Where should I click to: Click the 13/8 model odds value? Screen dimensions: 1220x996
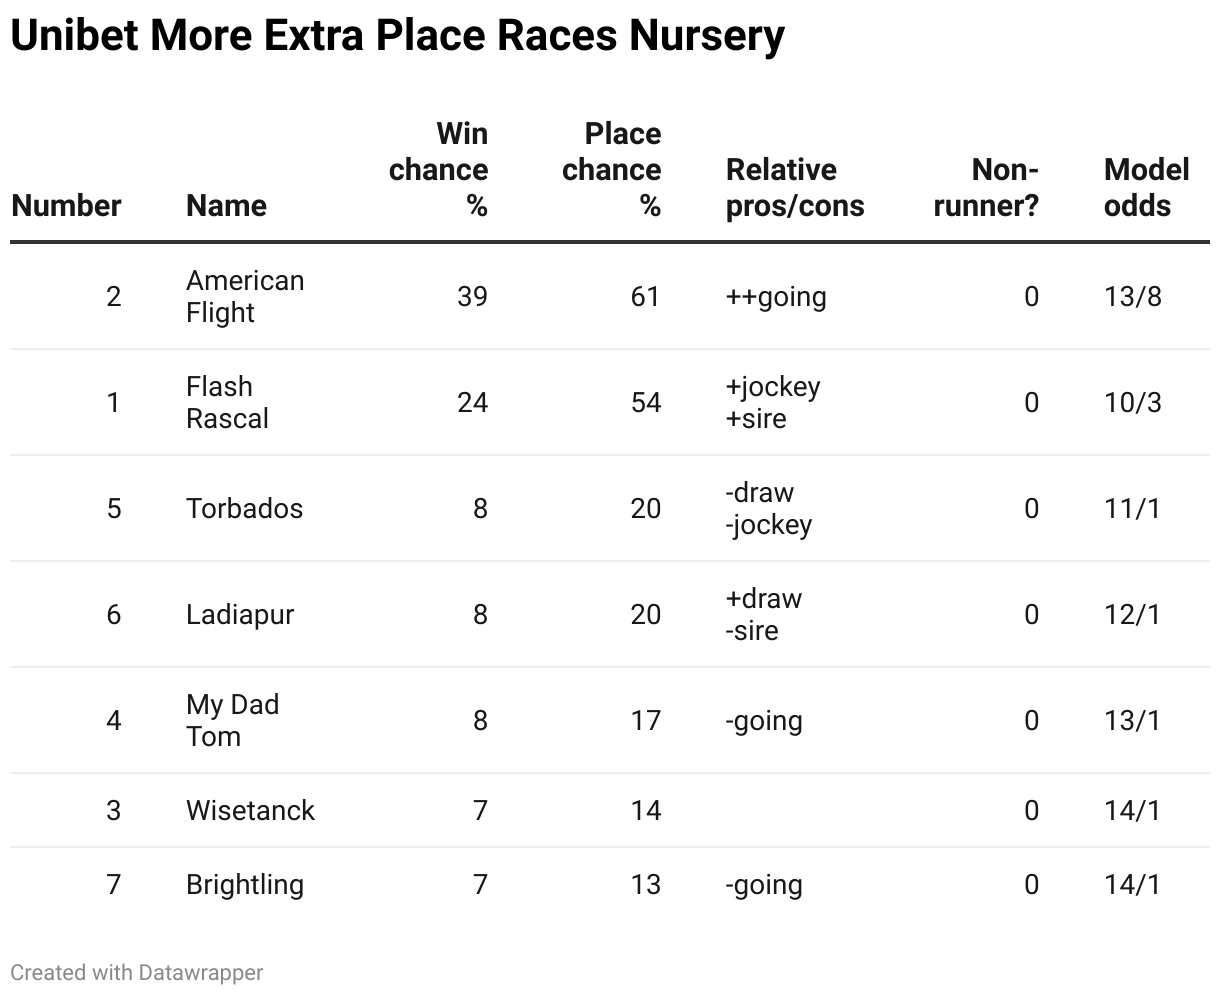point(1133,297)
